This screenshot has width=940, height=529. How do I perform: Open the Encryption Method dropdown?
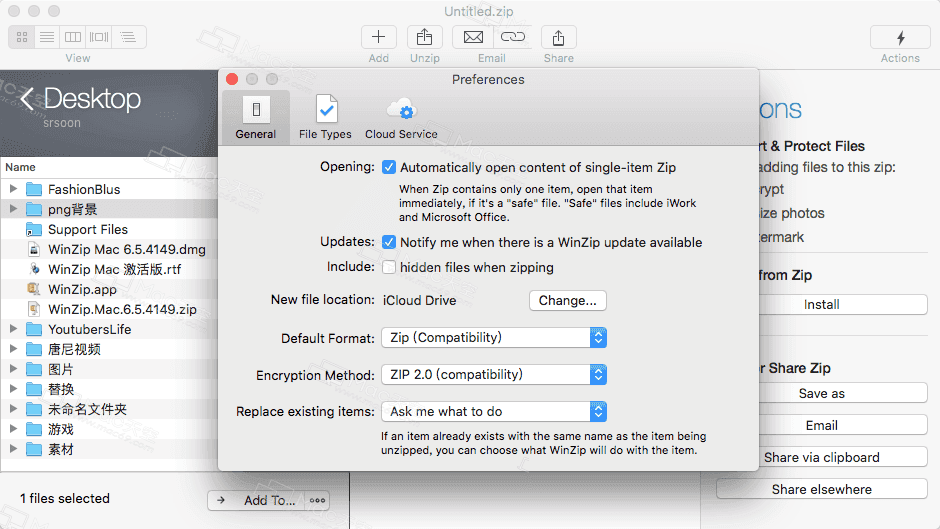[x=494, y=375]
